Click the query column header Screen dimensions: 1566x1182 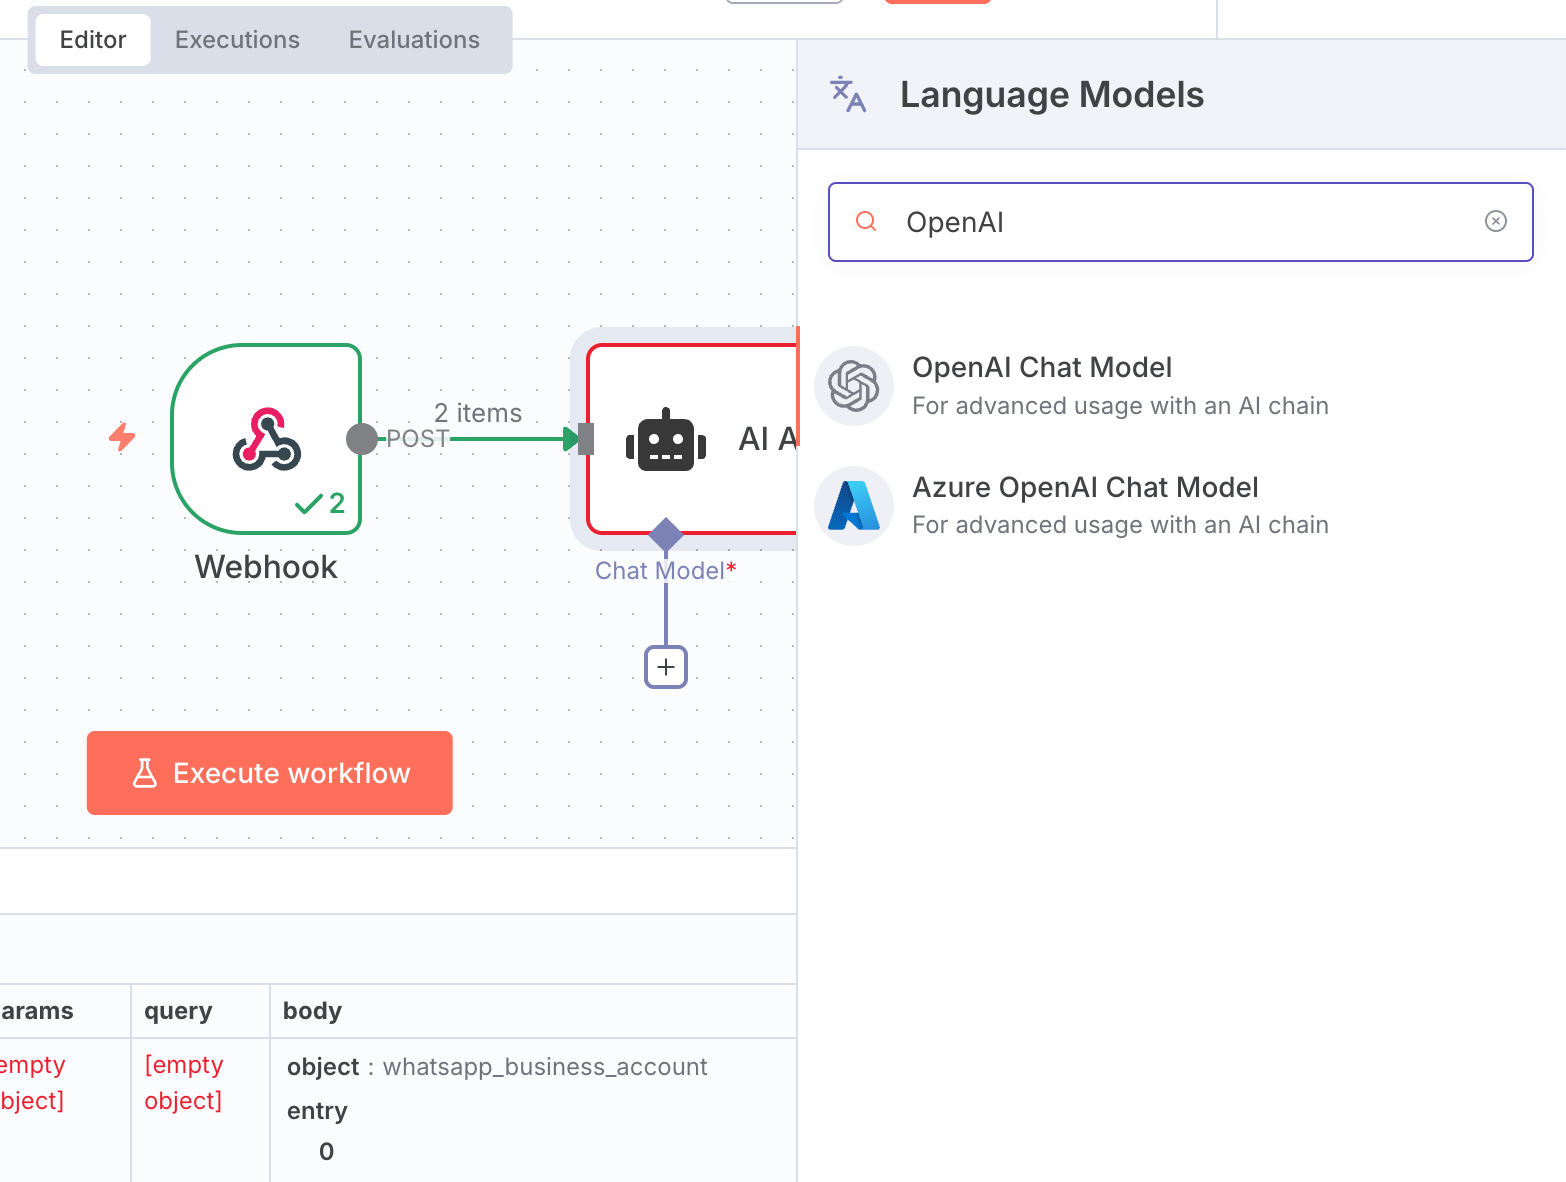click(178, 1011)
